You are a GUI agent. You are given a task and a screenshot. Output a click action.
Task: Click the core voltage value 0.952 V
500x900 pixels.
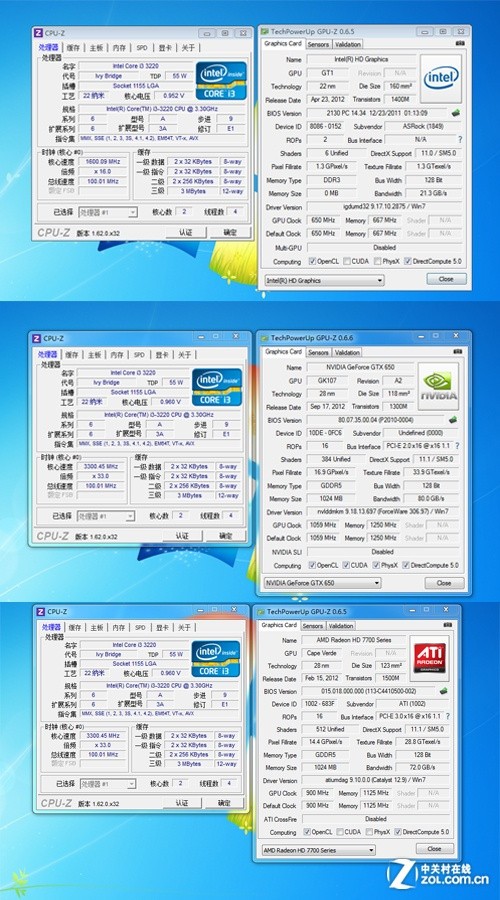[x=173, y=96]
